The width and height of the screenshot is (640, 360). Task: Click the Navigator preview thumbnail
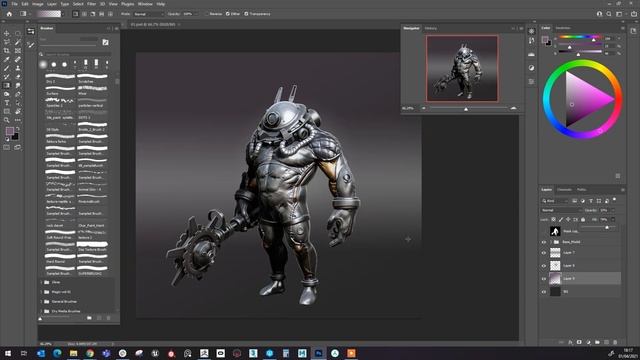coord(462,68)
